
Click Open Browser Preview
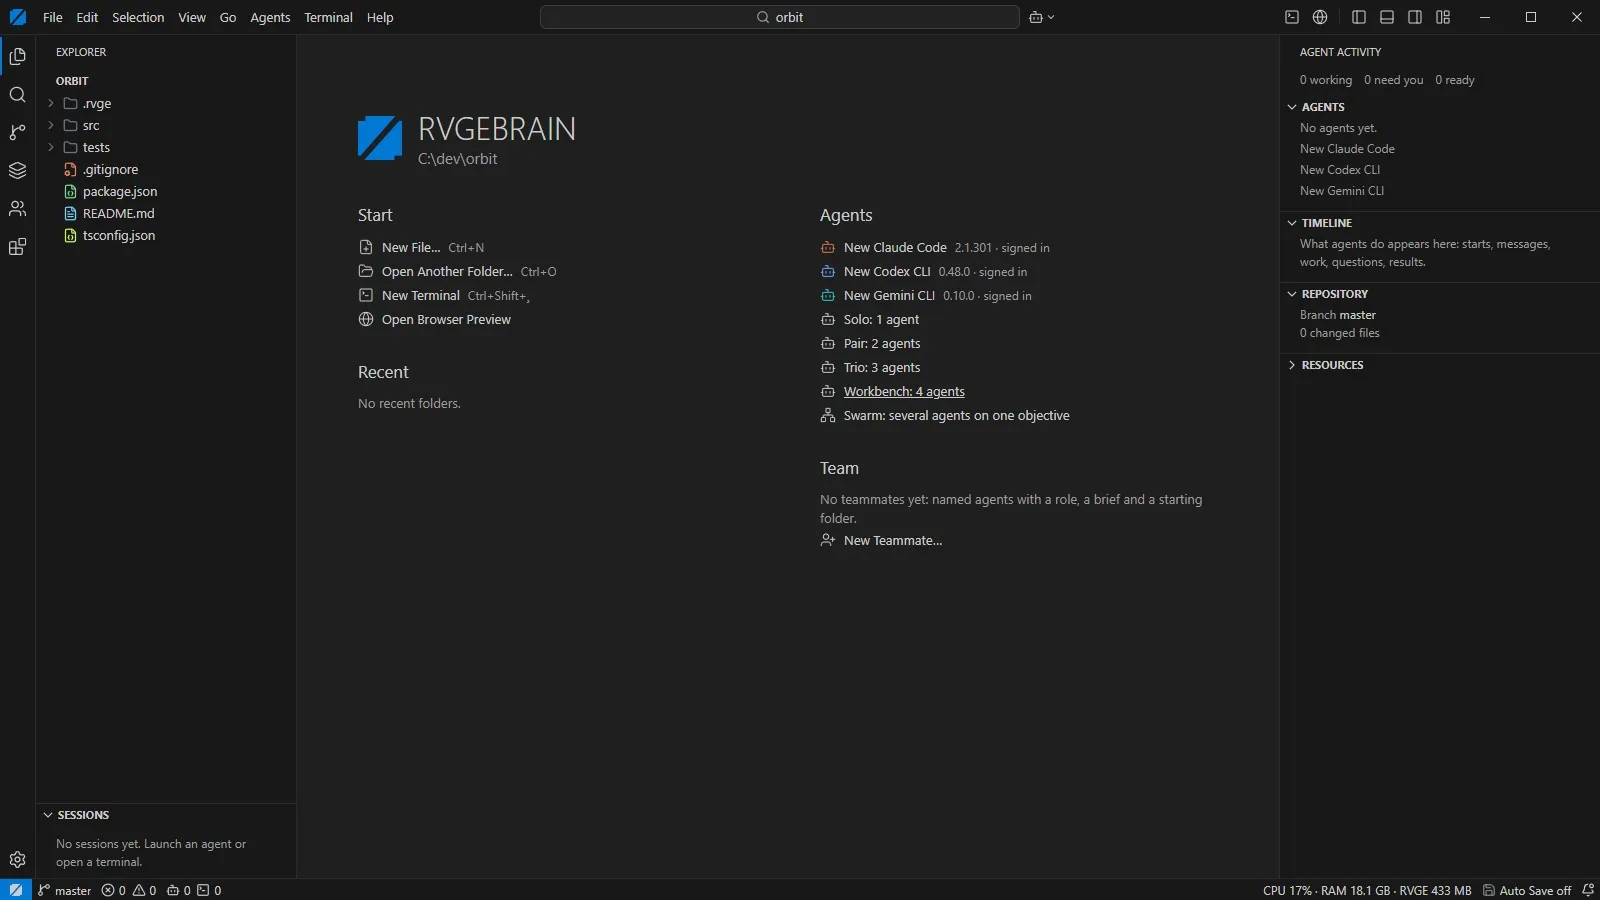[446, 319]
